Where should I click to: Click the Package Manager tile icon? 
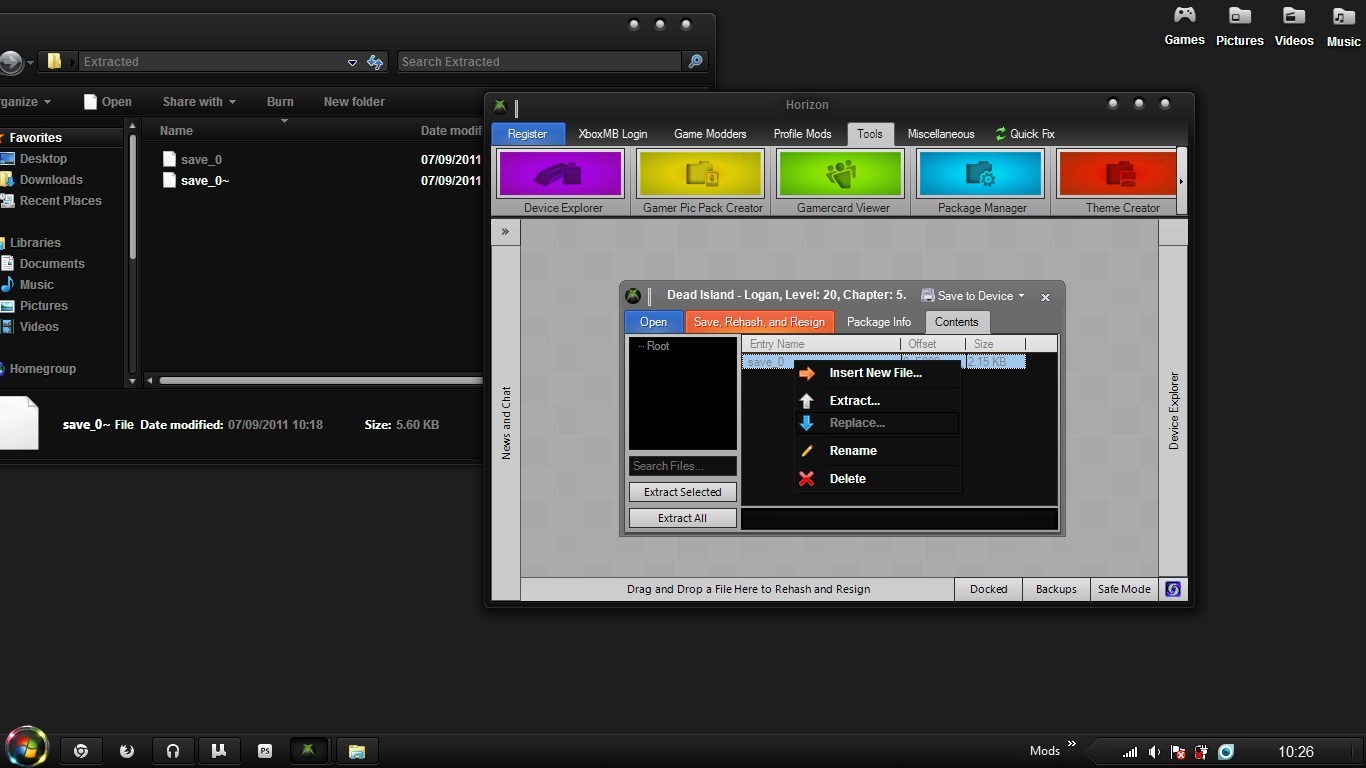981,175
